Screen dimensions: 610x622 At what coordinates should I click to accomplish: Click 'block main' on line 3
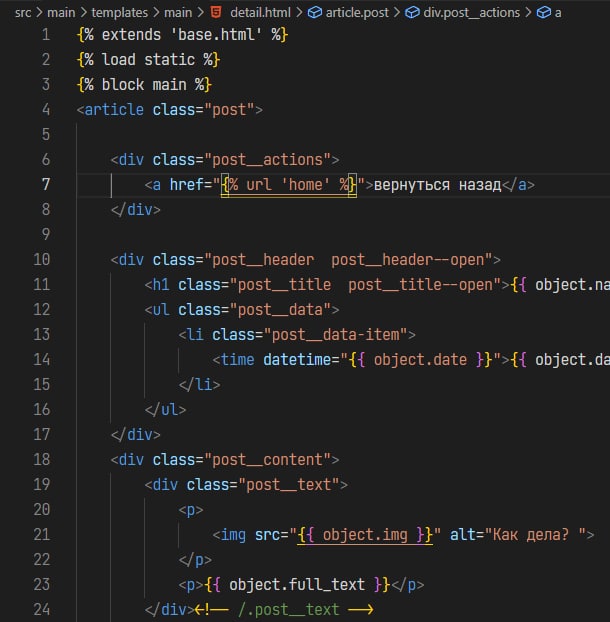144,84
